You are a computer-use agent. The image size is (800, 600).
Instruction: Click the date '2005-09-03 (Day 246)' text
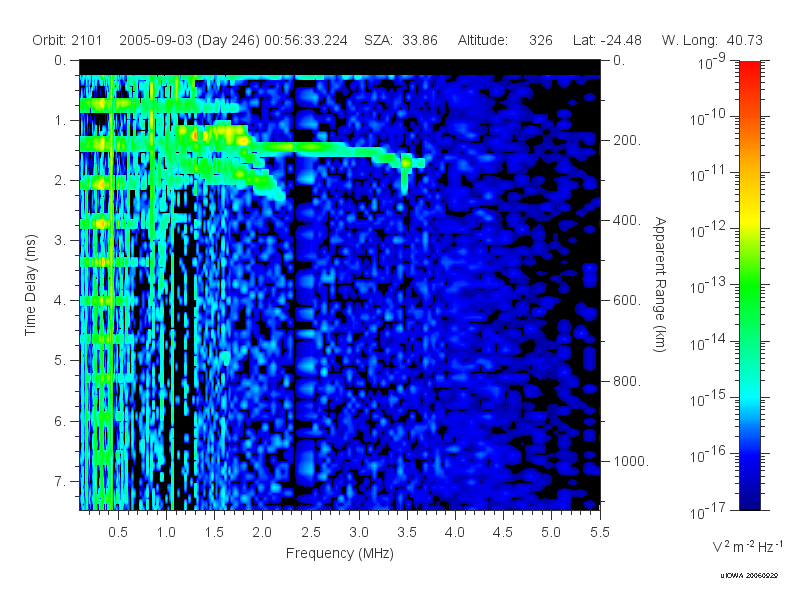(x=189, y=40)
